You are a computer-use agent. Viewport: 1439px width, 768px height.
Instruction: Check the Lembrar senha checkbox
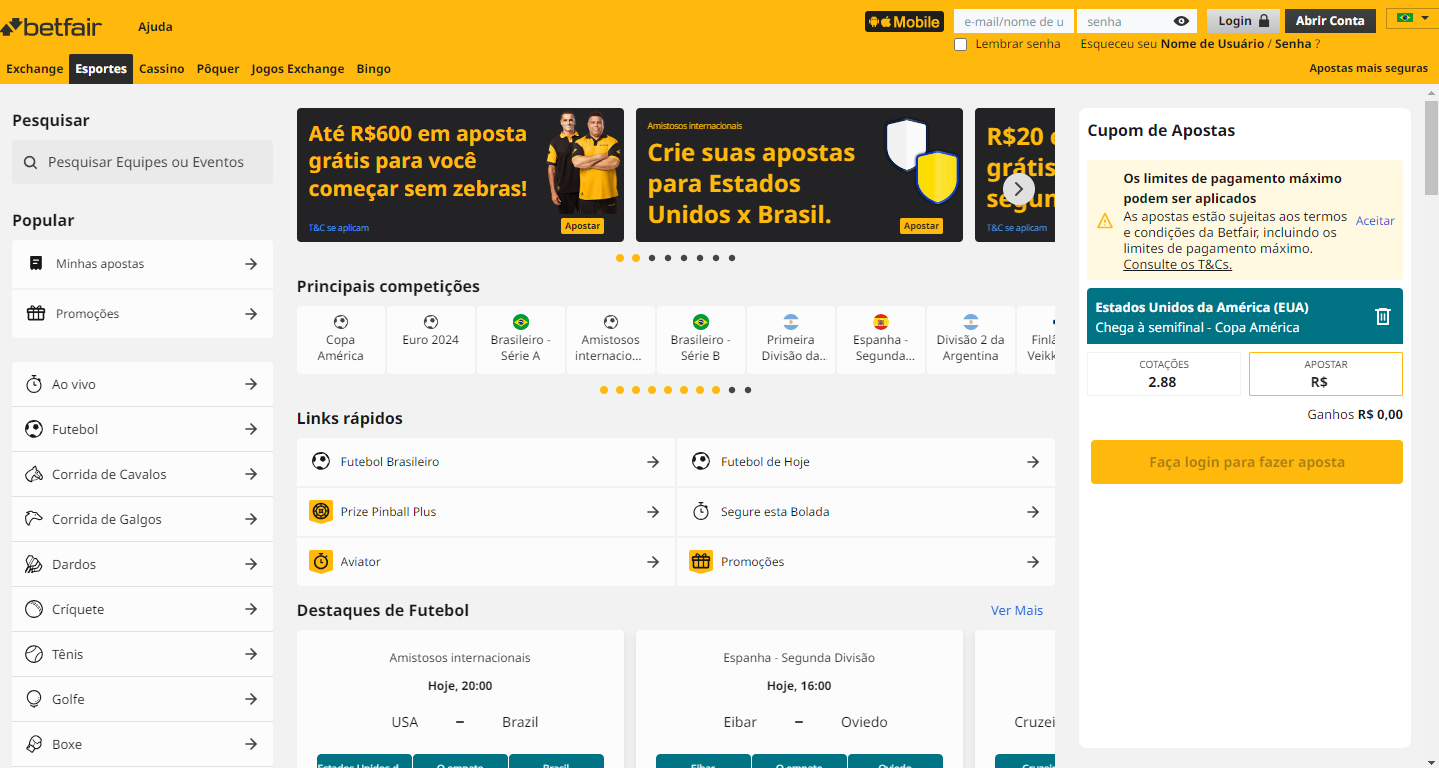click(961, 44)
